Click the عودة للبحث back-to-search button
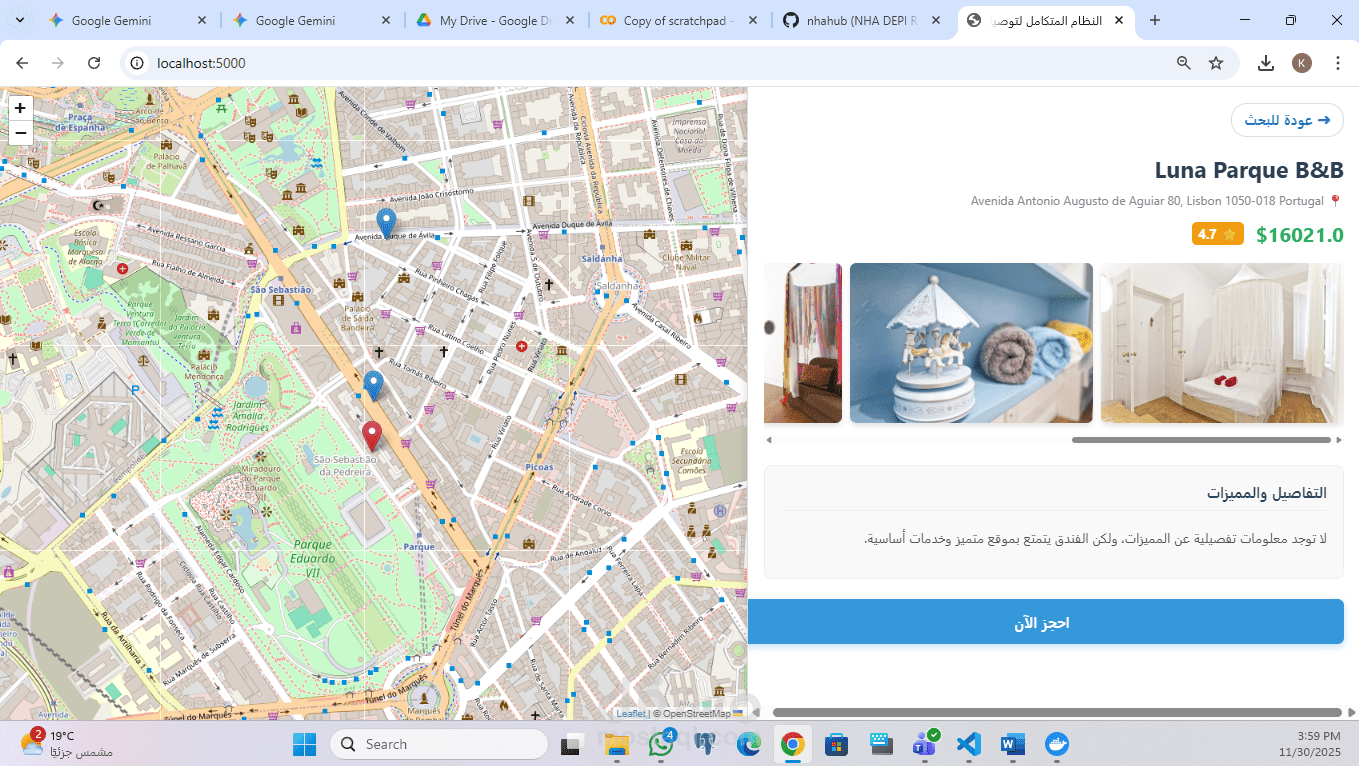Screen dimensions: 1359x766 click(x=1287, y=120)
